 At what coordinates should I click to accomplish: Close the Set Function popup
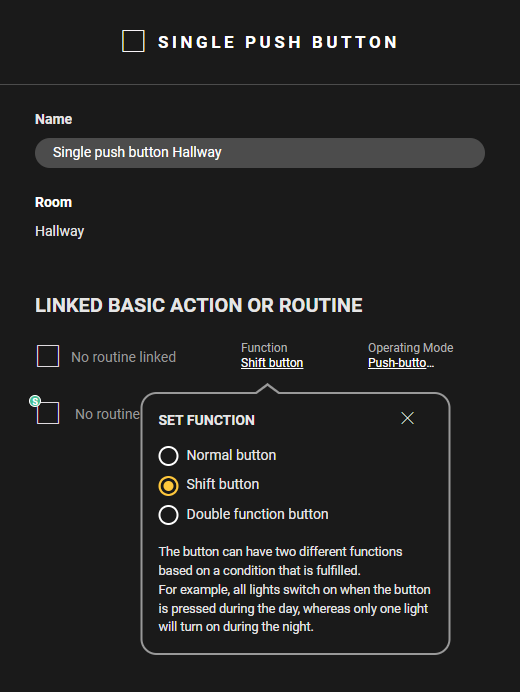click(407, 418)
